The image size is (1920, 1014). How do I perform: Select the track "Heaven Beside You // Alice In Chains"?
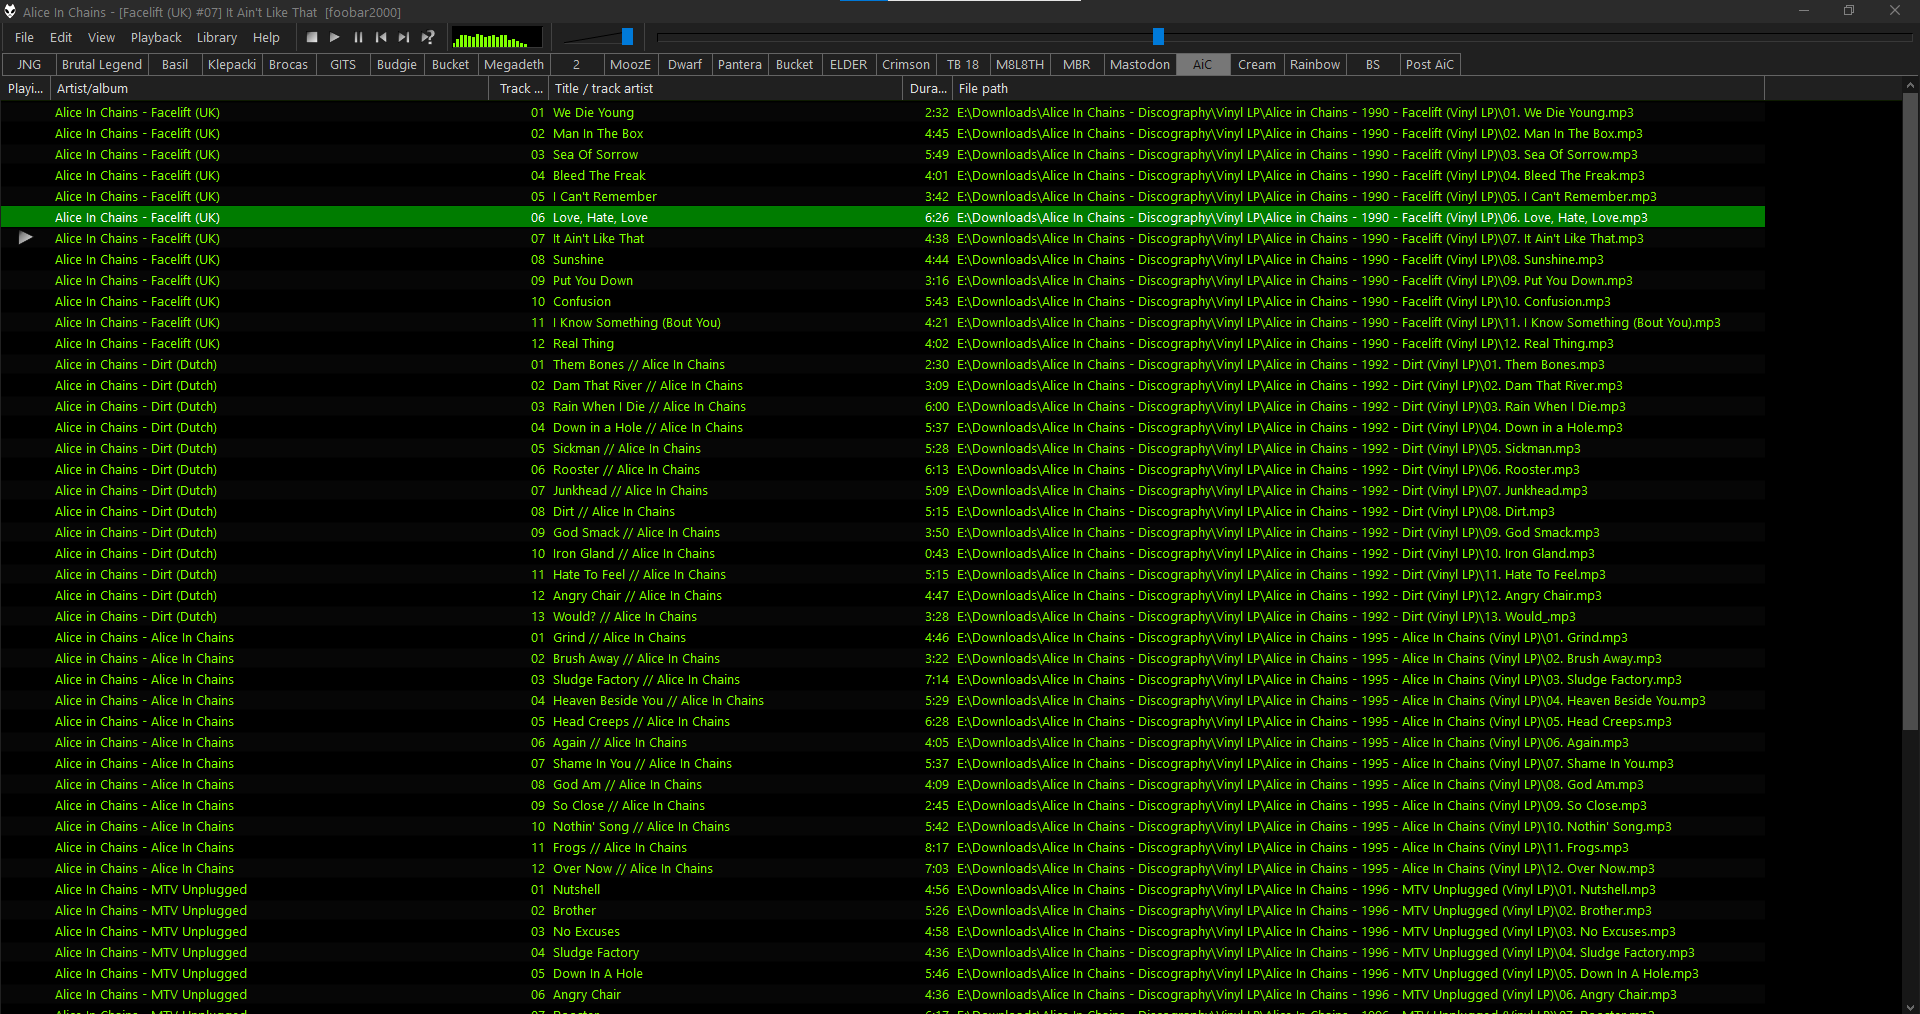click(883, 701)
